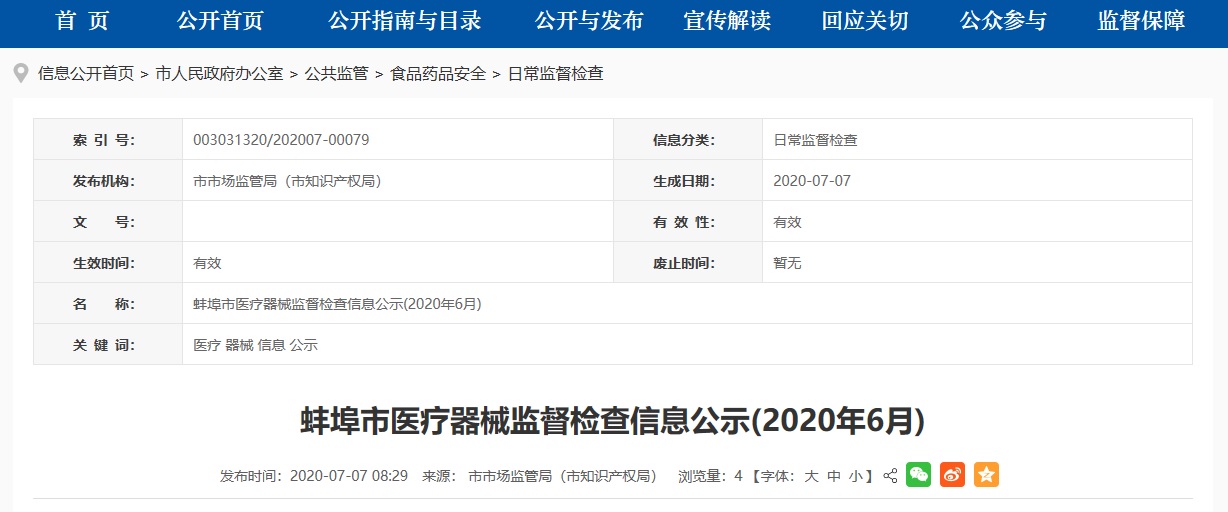Open the 回应关切 nav item
Image resolution: width=1228 pixels, height=512 pixels.
865,21
